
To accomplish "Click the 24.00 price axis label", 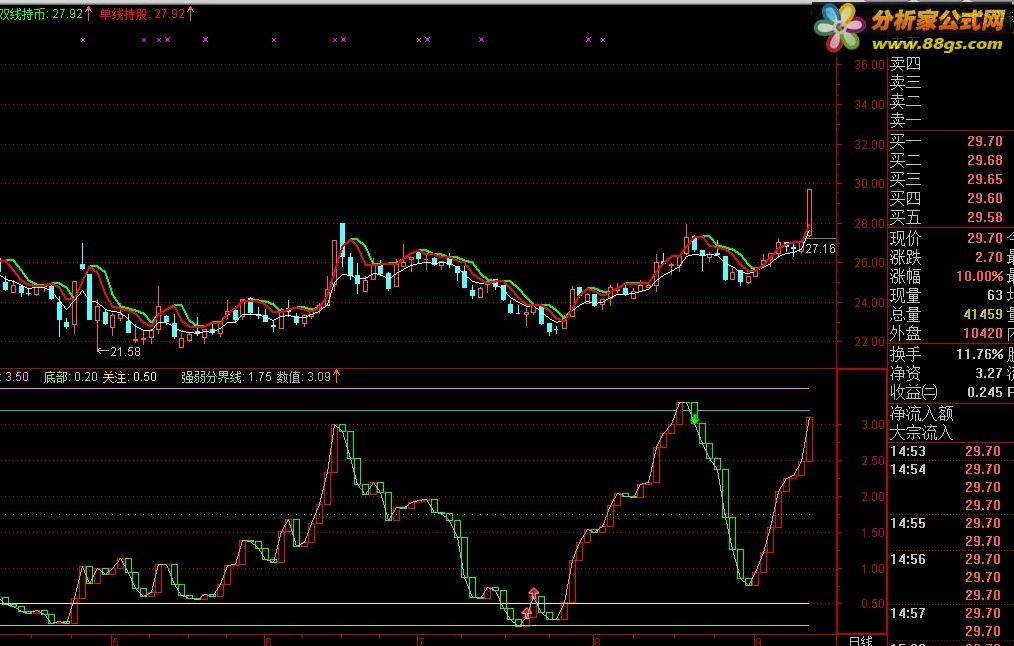I will [x=868, y=302].
